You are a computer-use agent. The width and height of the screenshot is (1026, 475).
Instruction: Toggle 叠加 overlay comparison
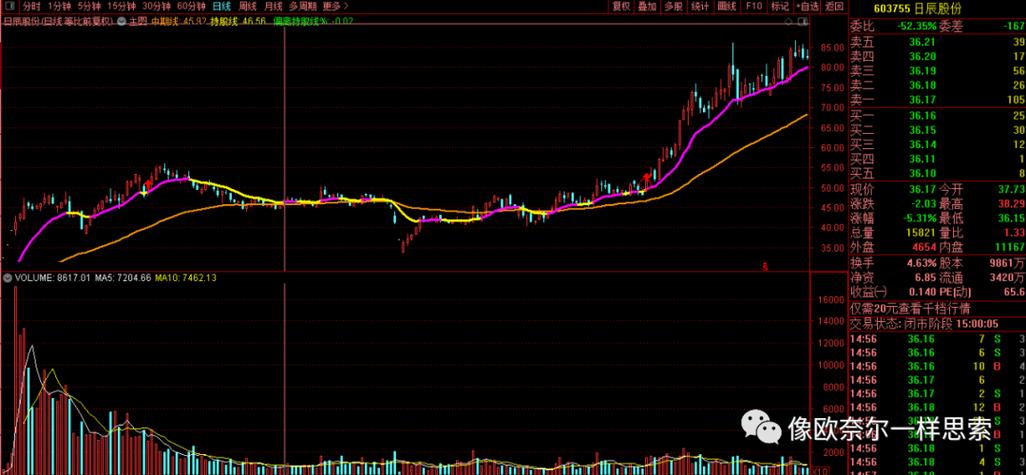[x=647, y=6]
